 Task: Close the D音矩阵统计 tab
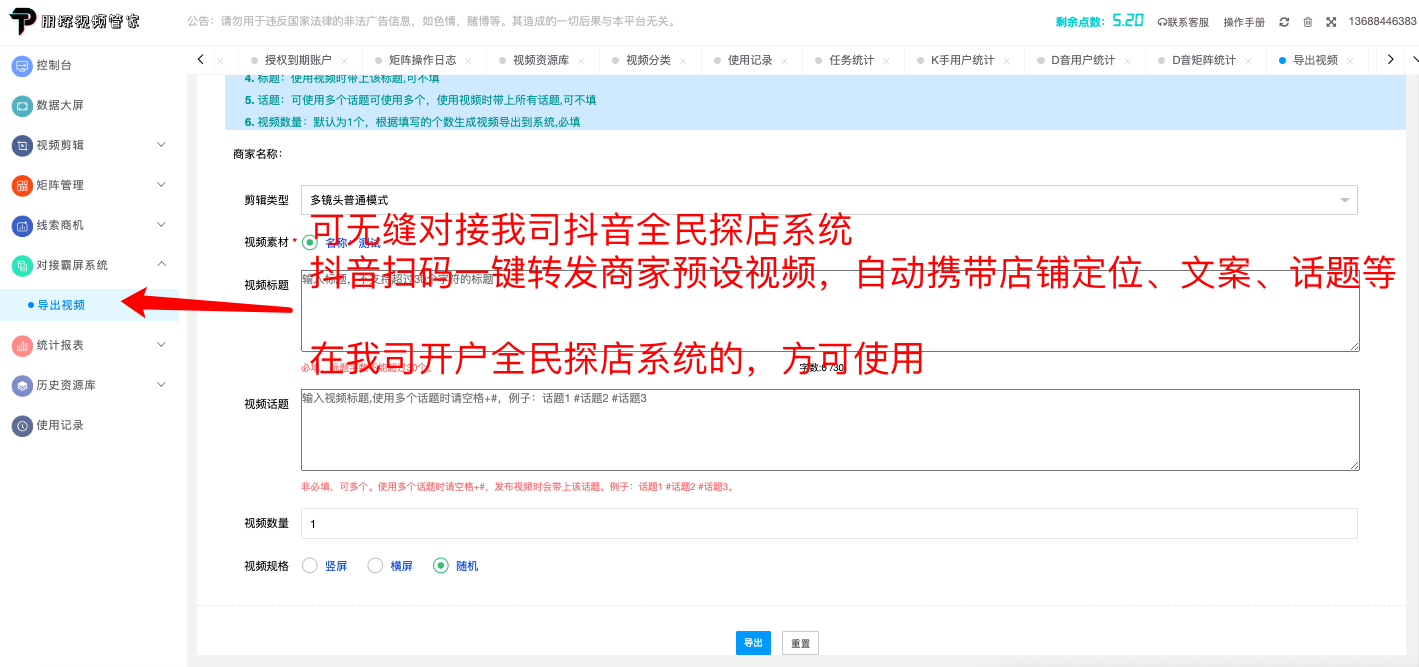point(1249,61)
